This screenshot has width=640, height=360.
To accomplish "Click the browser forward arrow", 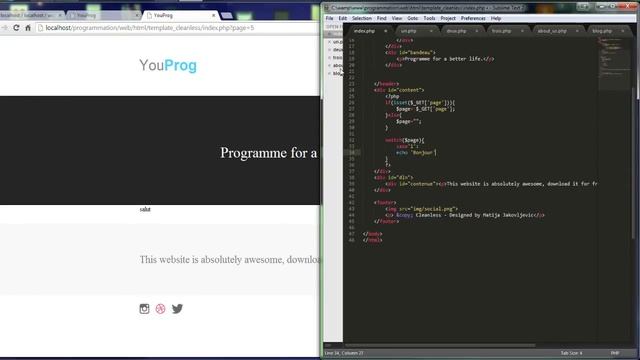I will (5, 28).
